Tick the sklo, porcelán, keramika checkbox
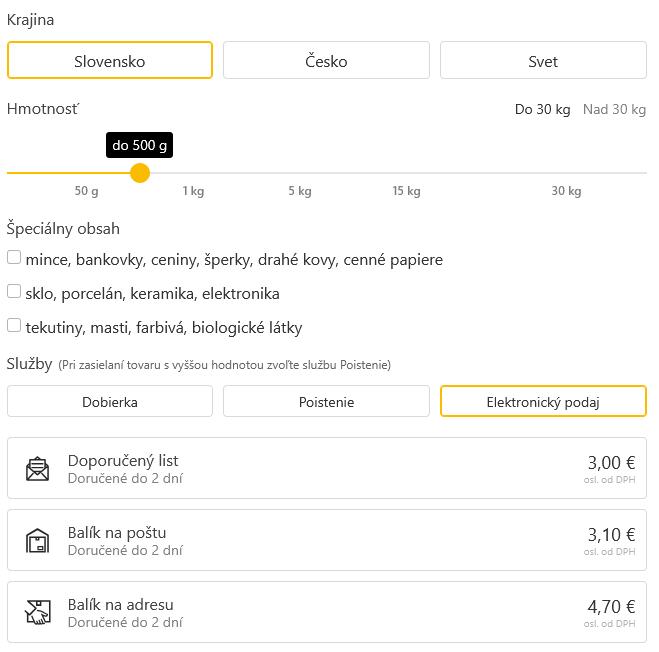Image resolution: width=659 pixels, height=652 pixels. click(14, 292)
